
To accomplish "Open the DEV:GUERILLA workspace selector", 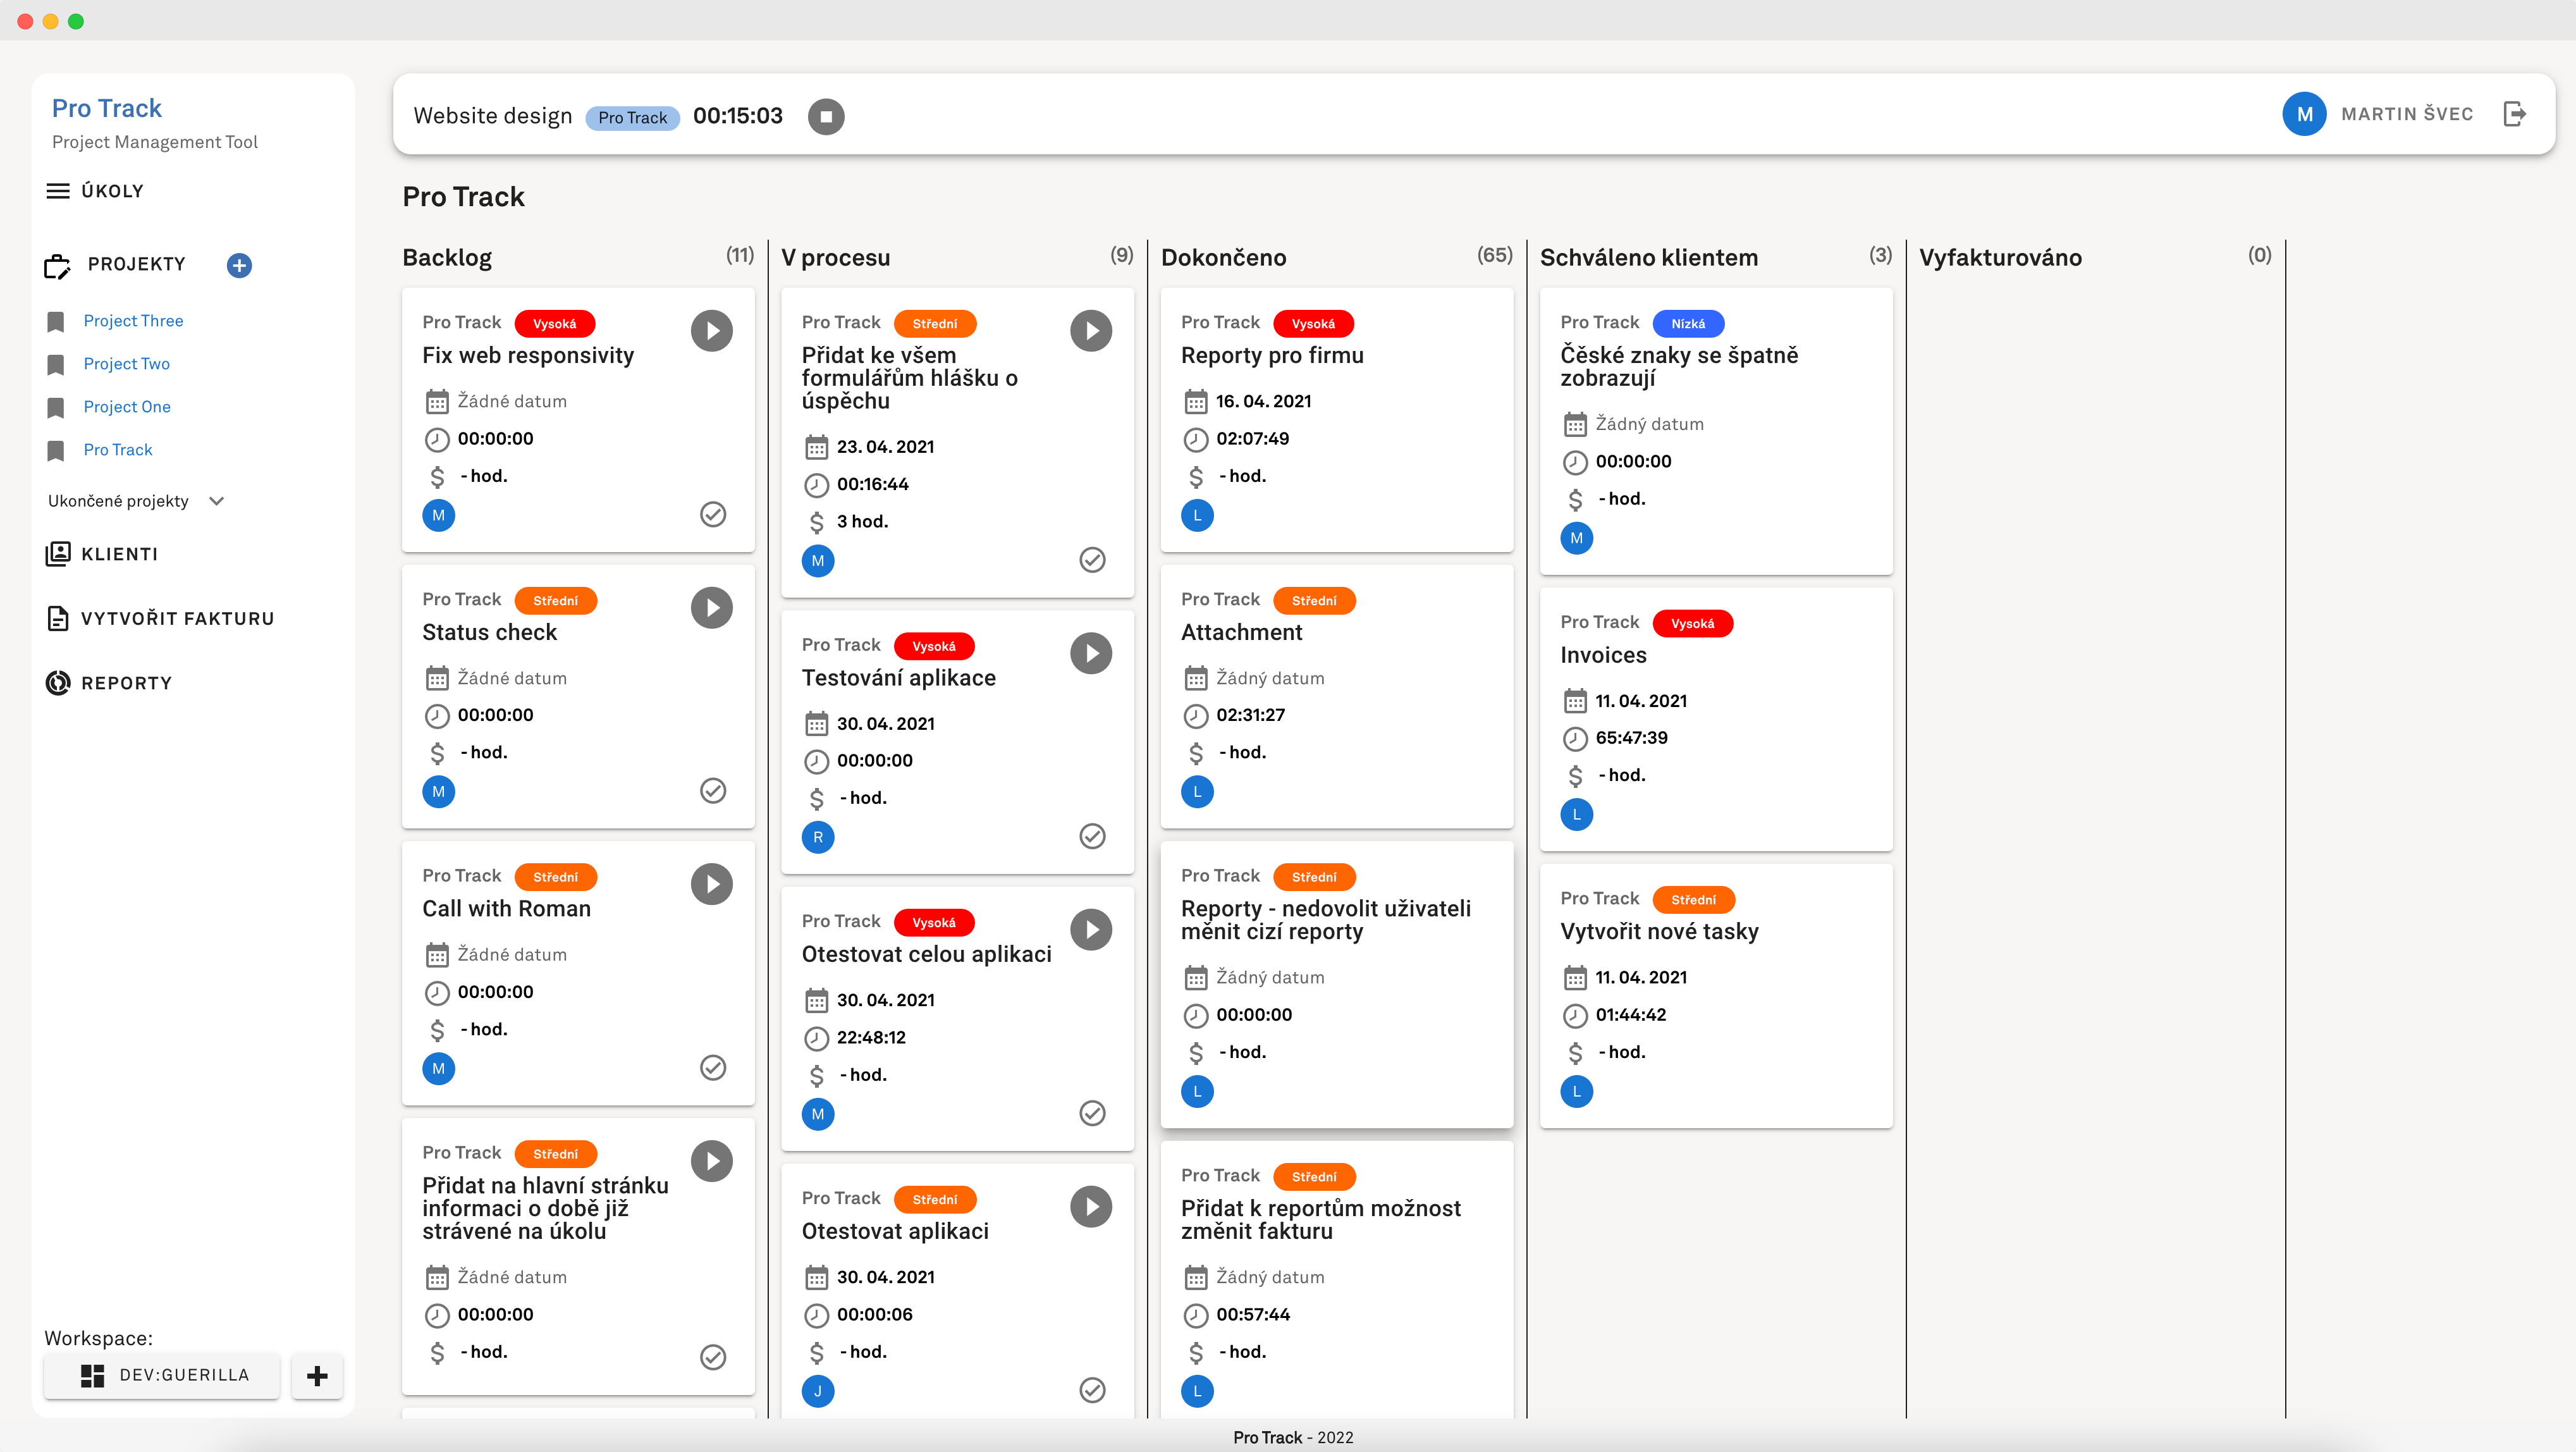I will [162, 1376].
